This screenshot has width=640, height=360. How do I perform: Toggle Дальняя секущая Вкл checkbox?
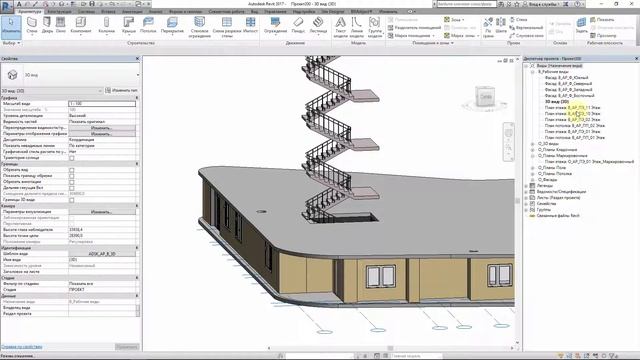71,188
